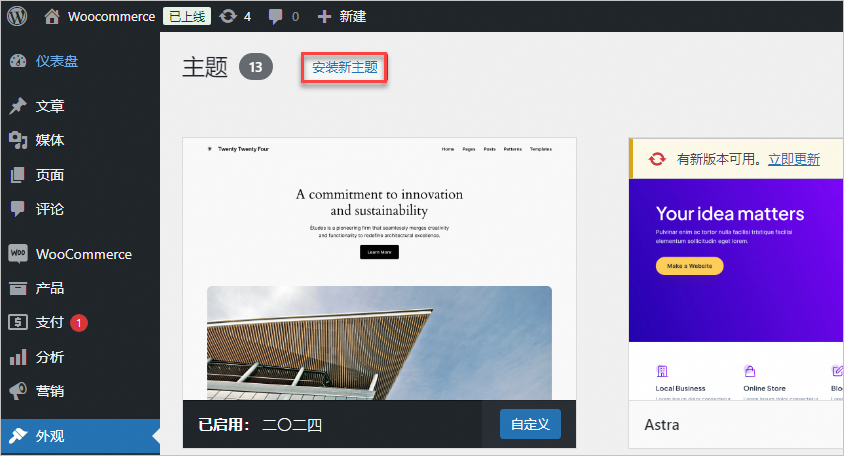Click the 立即更新 update link
844x456 pixels.
[793, 159]
